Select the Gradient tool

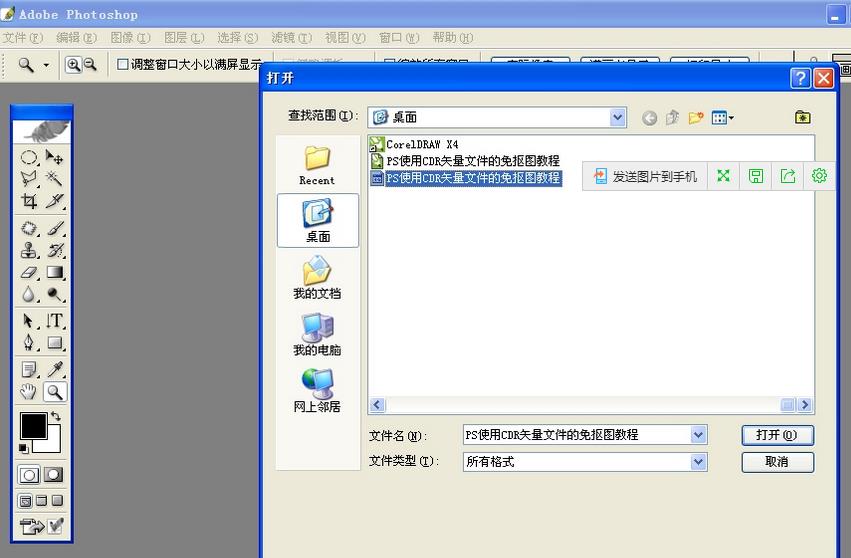pos(54,272)
